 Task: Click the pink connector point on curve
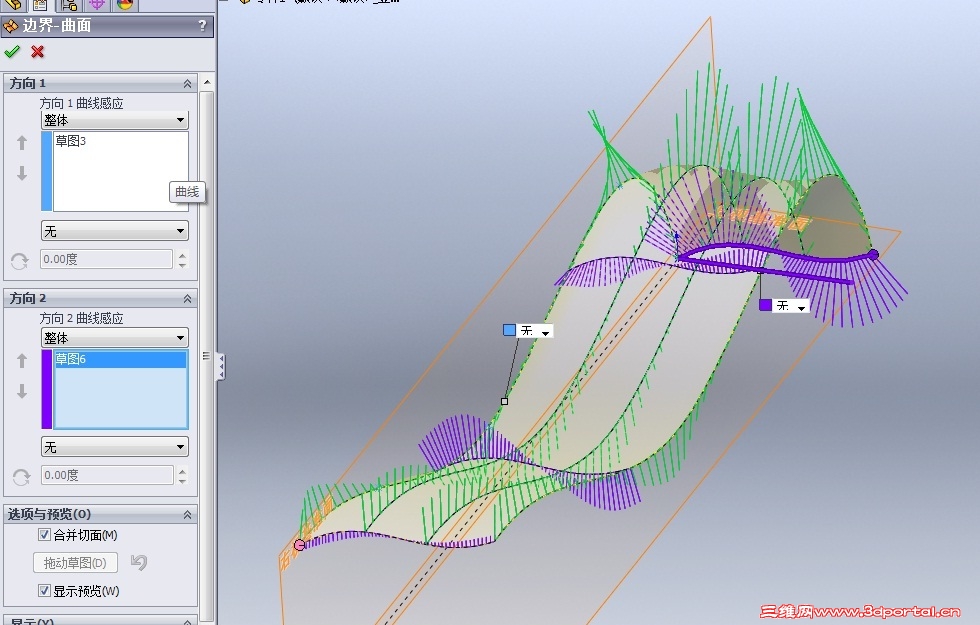pos(299,545)
